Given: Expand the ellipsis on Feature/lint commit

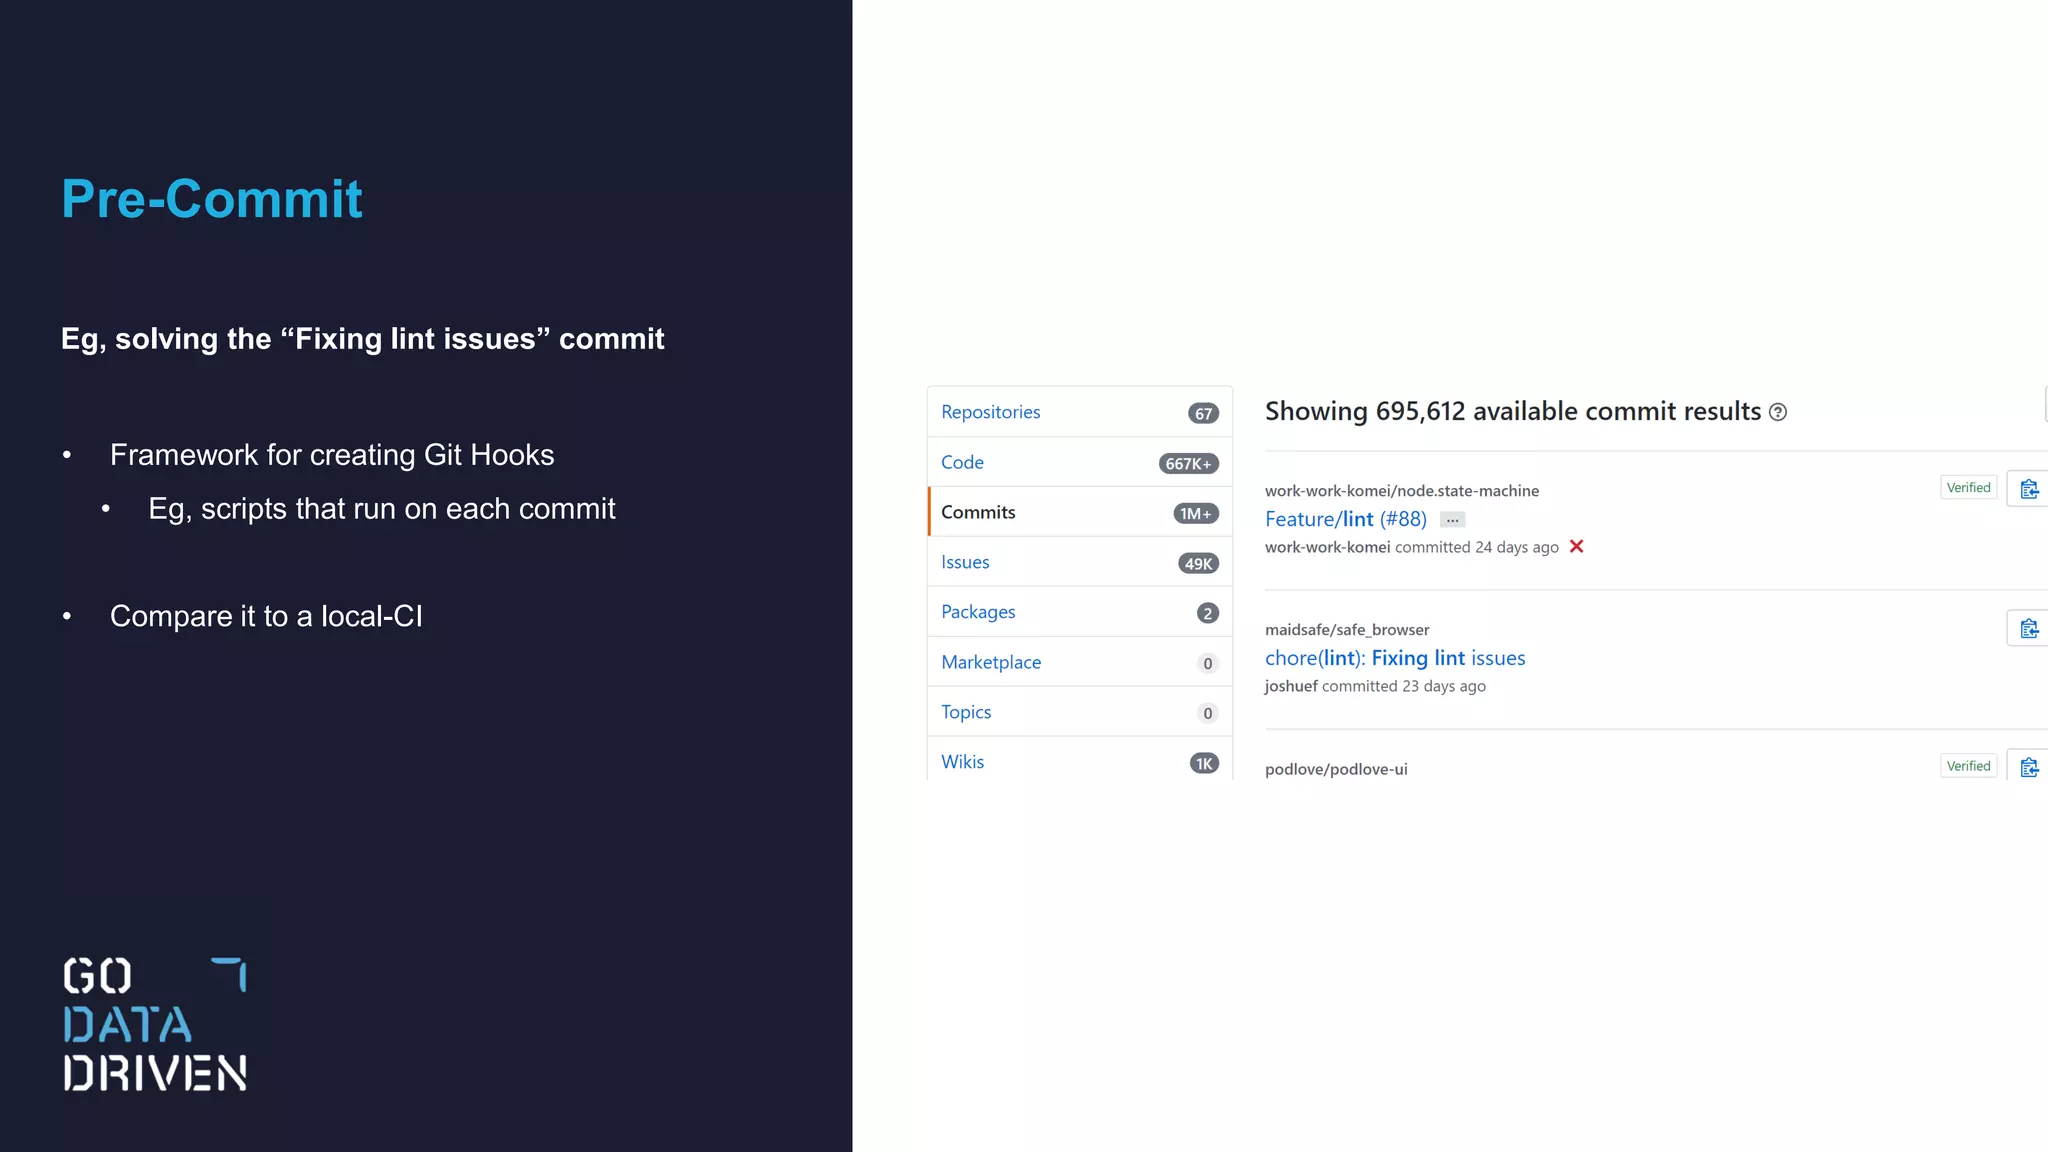Looking at the screenshot, I should [x=1452, y=520].
